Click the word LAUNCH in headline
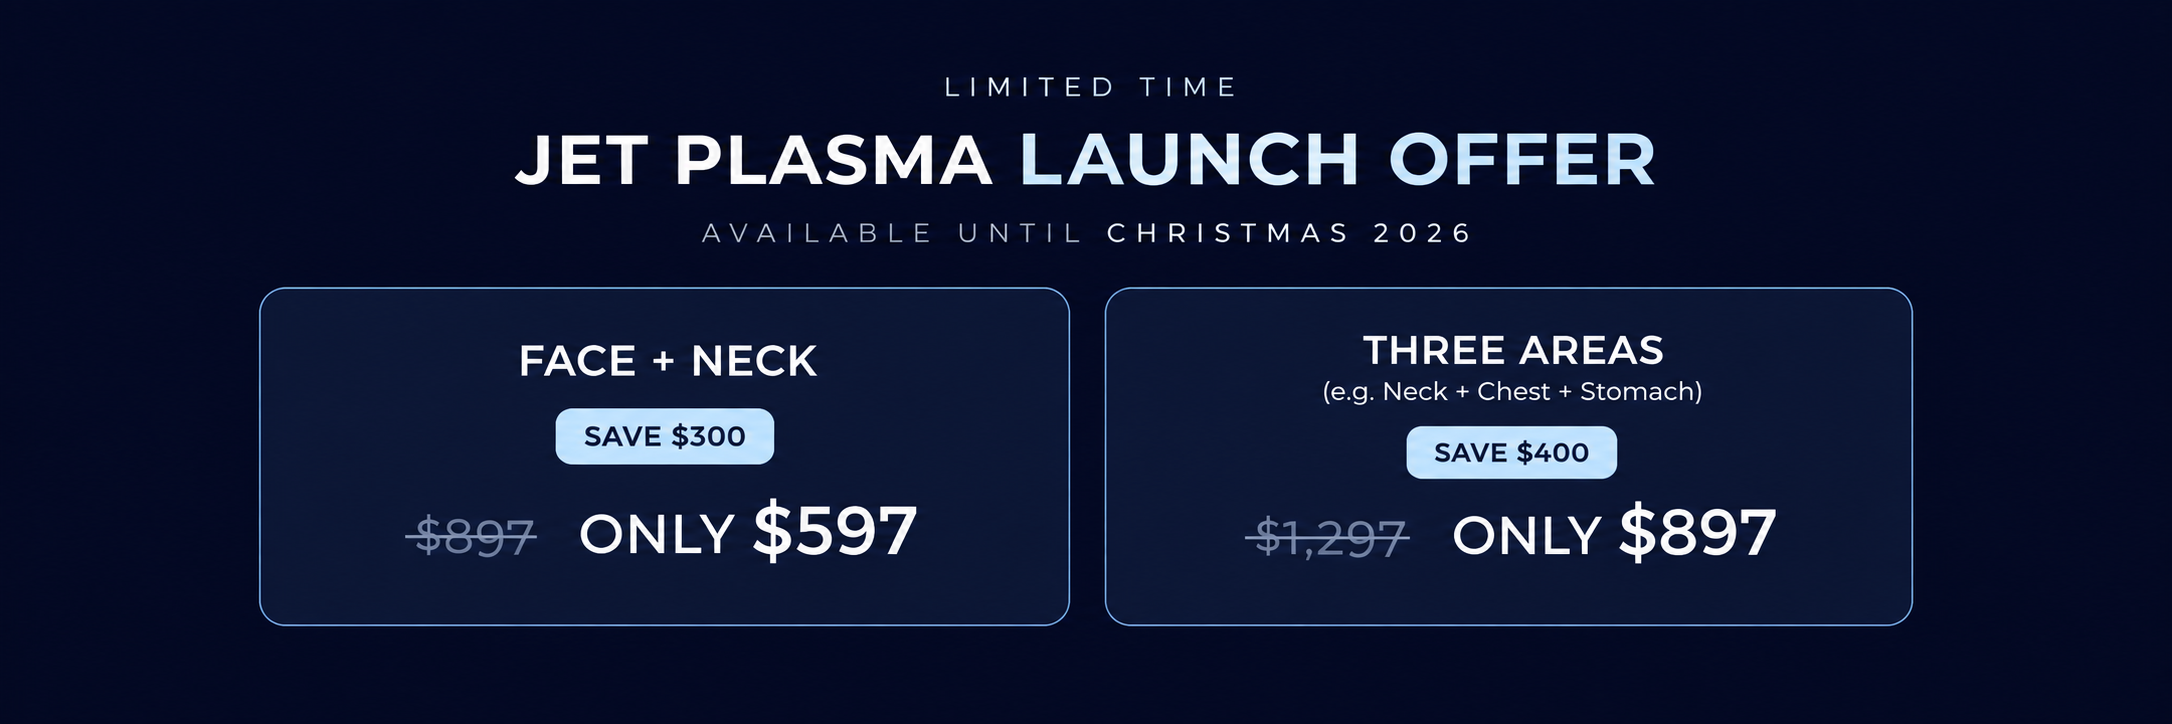The image size is (2172, 724). point(1190,160)
